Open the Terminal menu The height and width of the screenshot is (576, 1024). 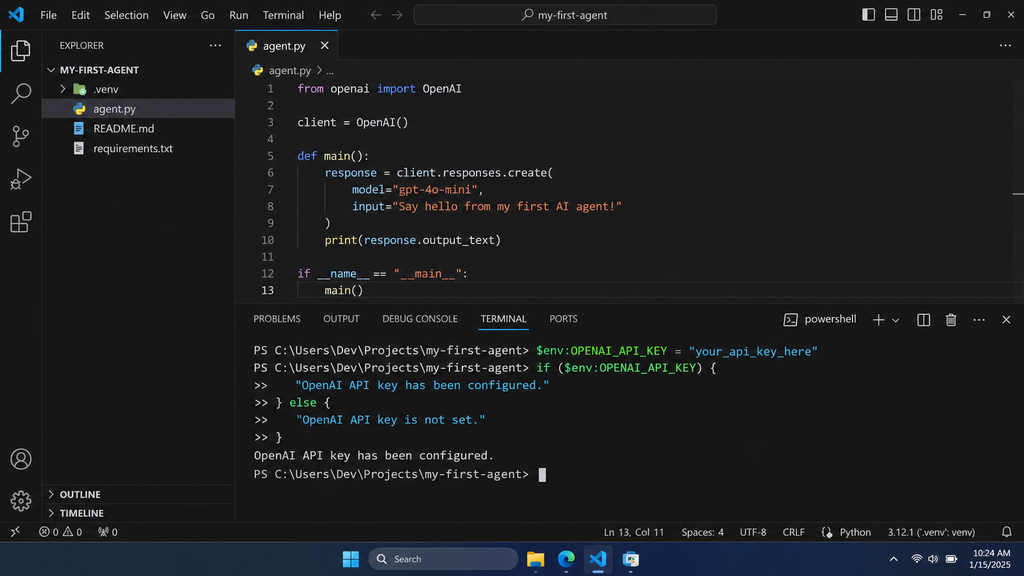pyautogui.click(x=283, y=15)
